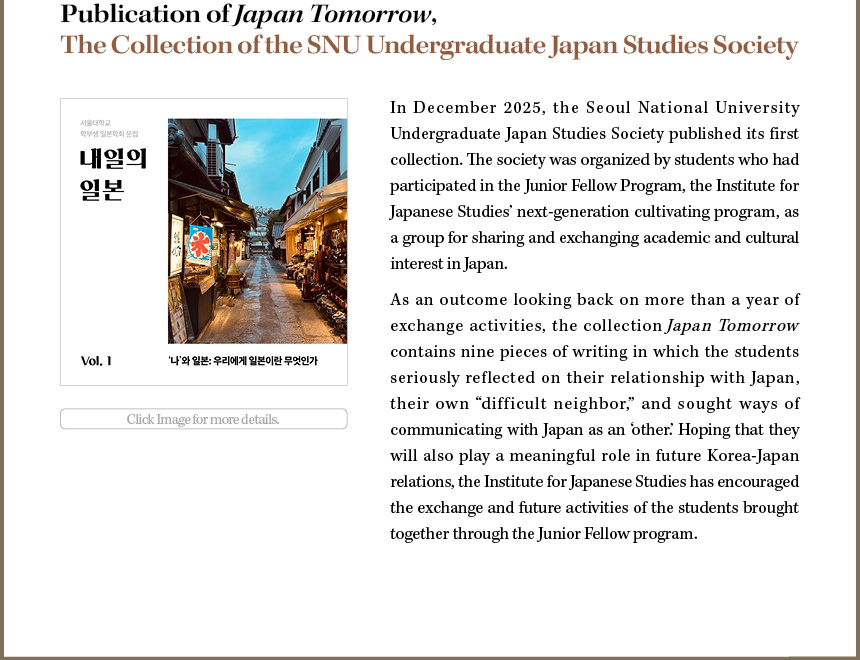The image size is (860, 660).
Task: Click the street photograph on the book cover
Action: (x=257, y=231)
